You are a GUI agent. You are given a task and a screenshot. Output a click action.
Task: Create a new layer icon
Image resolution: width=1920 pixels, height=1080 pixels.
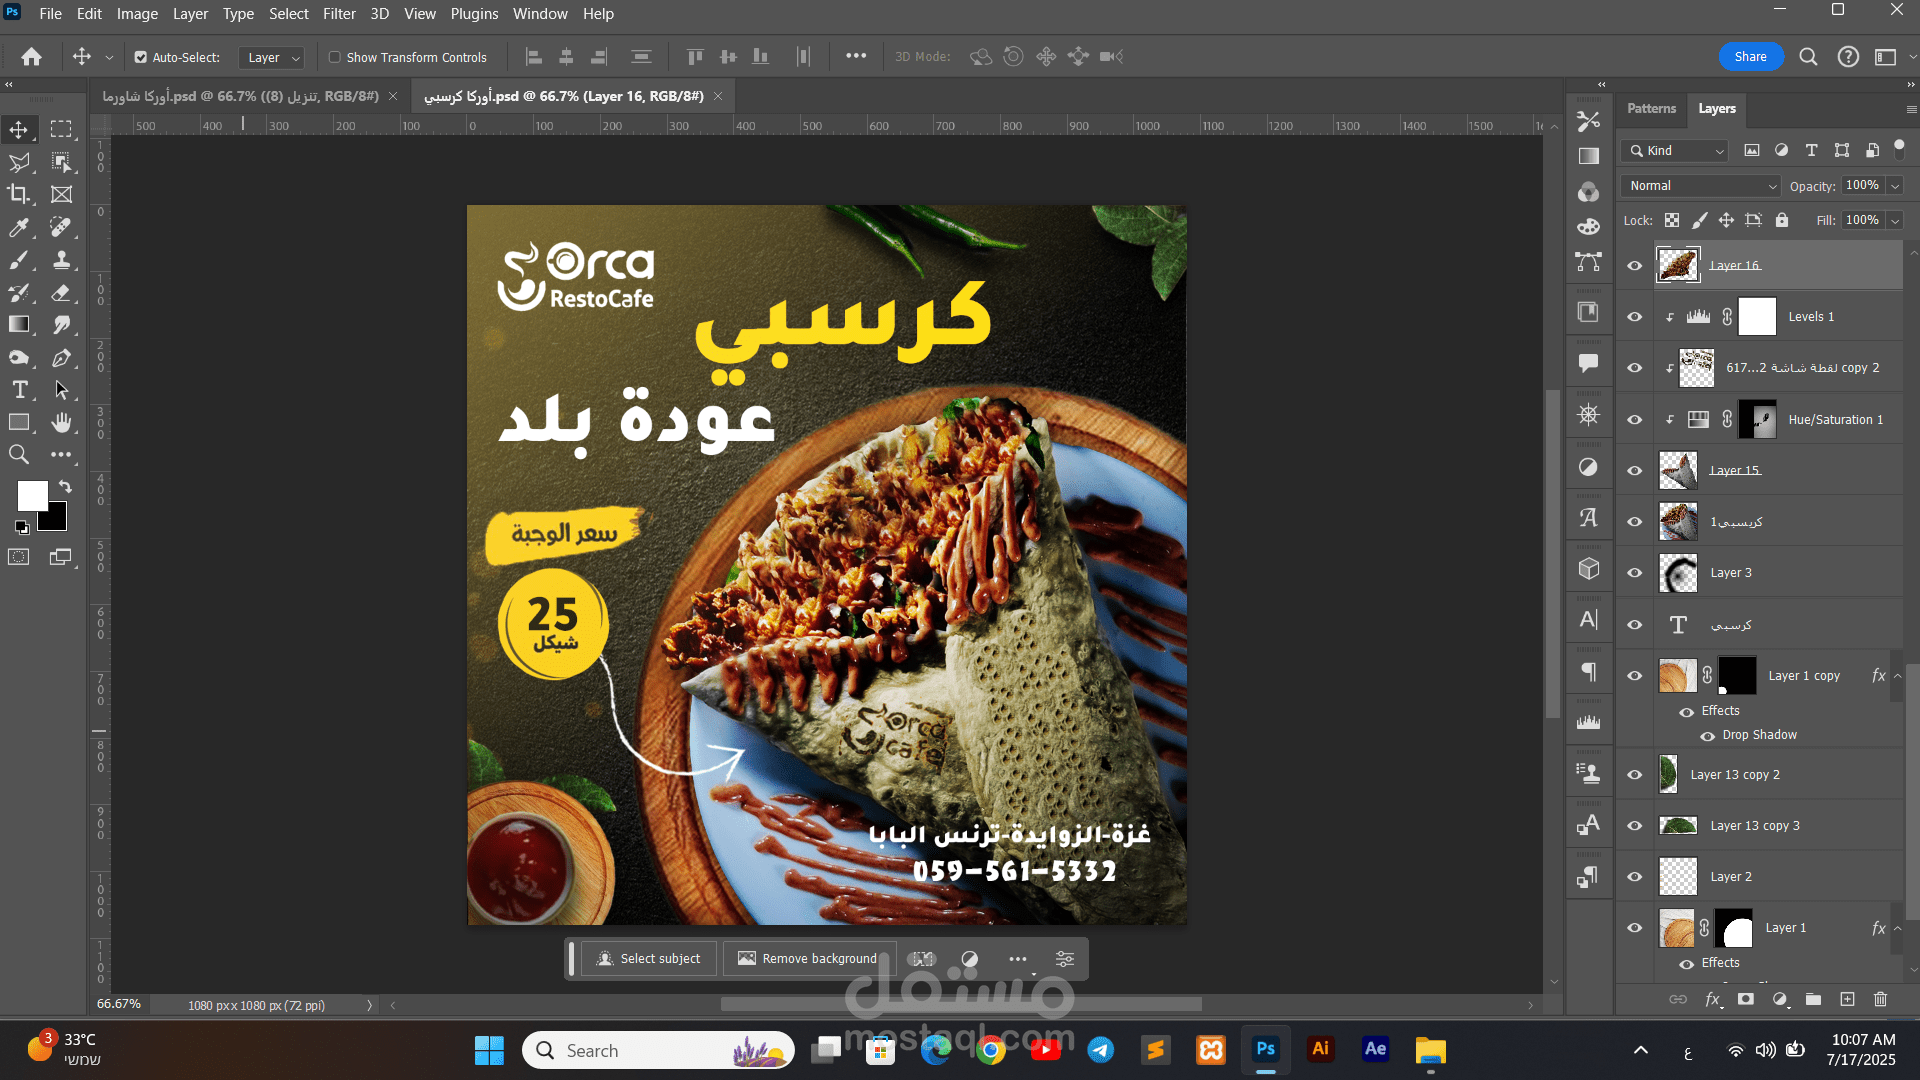pos(1847,999)
